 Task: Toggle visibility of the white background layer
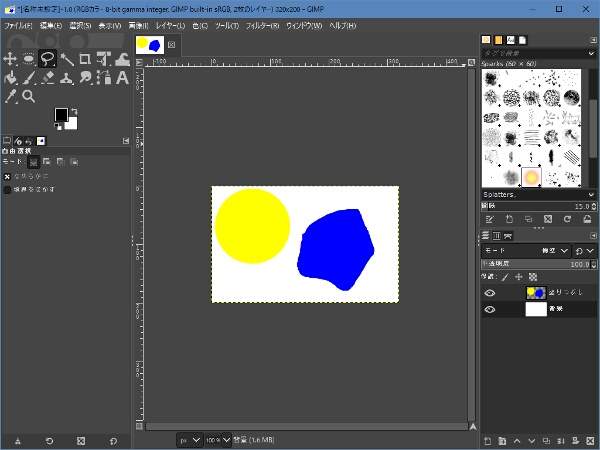490,310
